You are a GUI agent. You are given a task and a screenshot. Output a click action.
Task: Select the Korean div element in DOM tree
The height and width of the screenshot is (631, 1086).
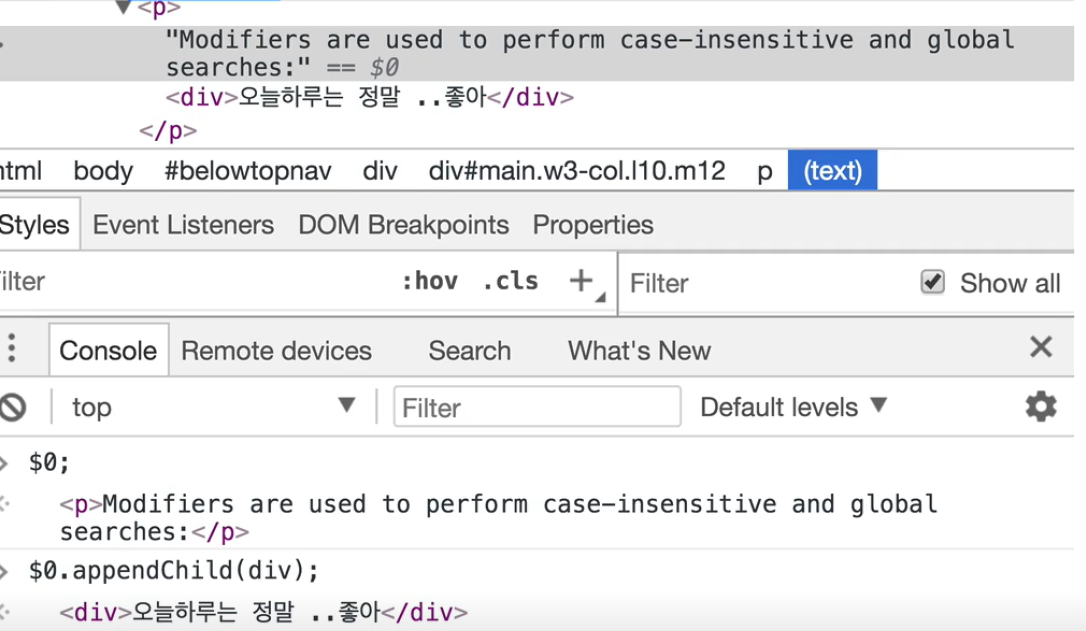click(370, 98)
